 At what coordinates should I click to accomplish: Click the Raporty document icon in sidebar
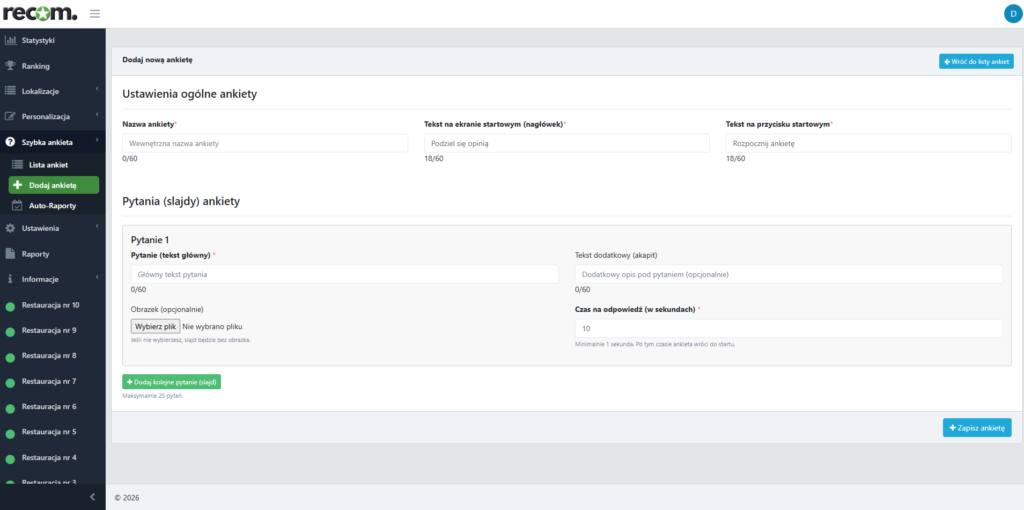click(11, 254)
